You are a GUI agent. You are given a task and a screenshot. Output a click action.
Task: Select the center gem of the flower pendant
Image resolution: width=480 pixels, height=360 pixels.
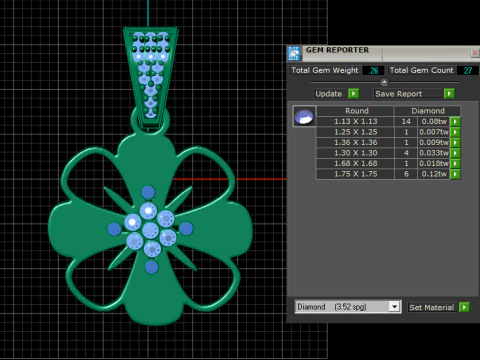(x=150, y=230)
